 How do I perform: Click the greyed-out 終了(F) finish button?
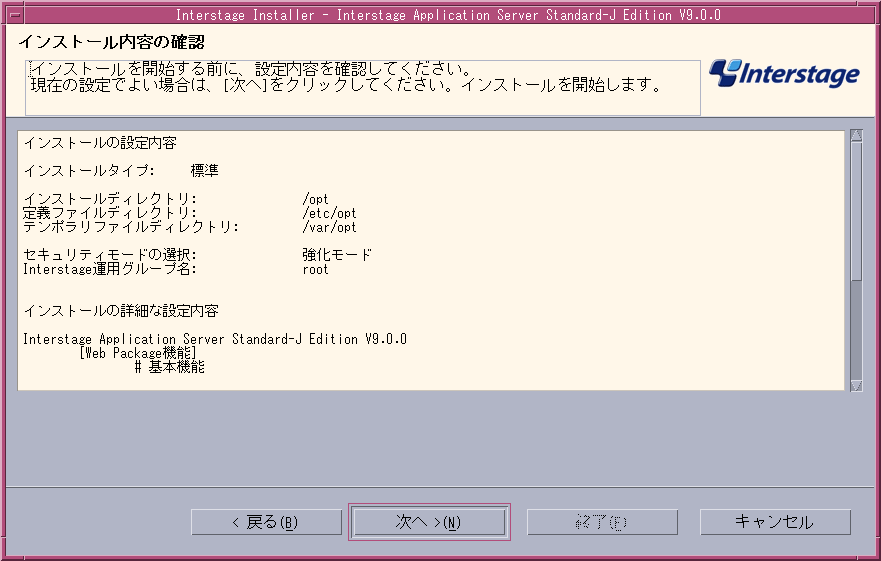pos(602,522)
